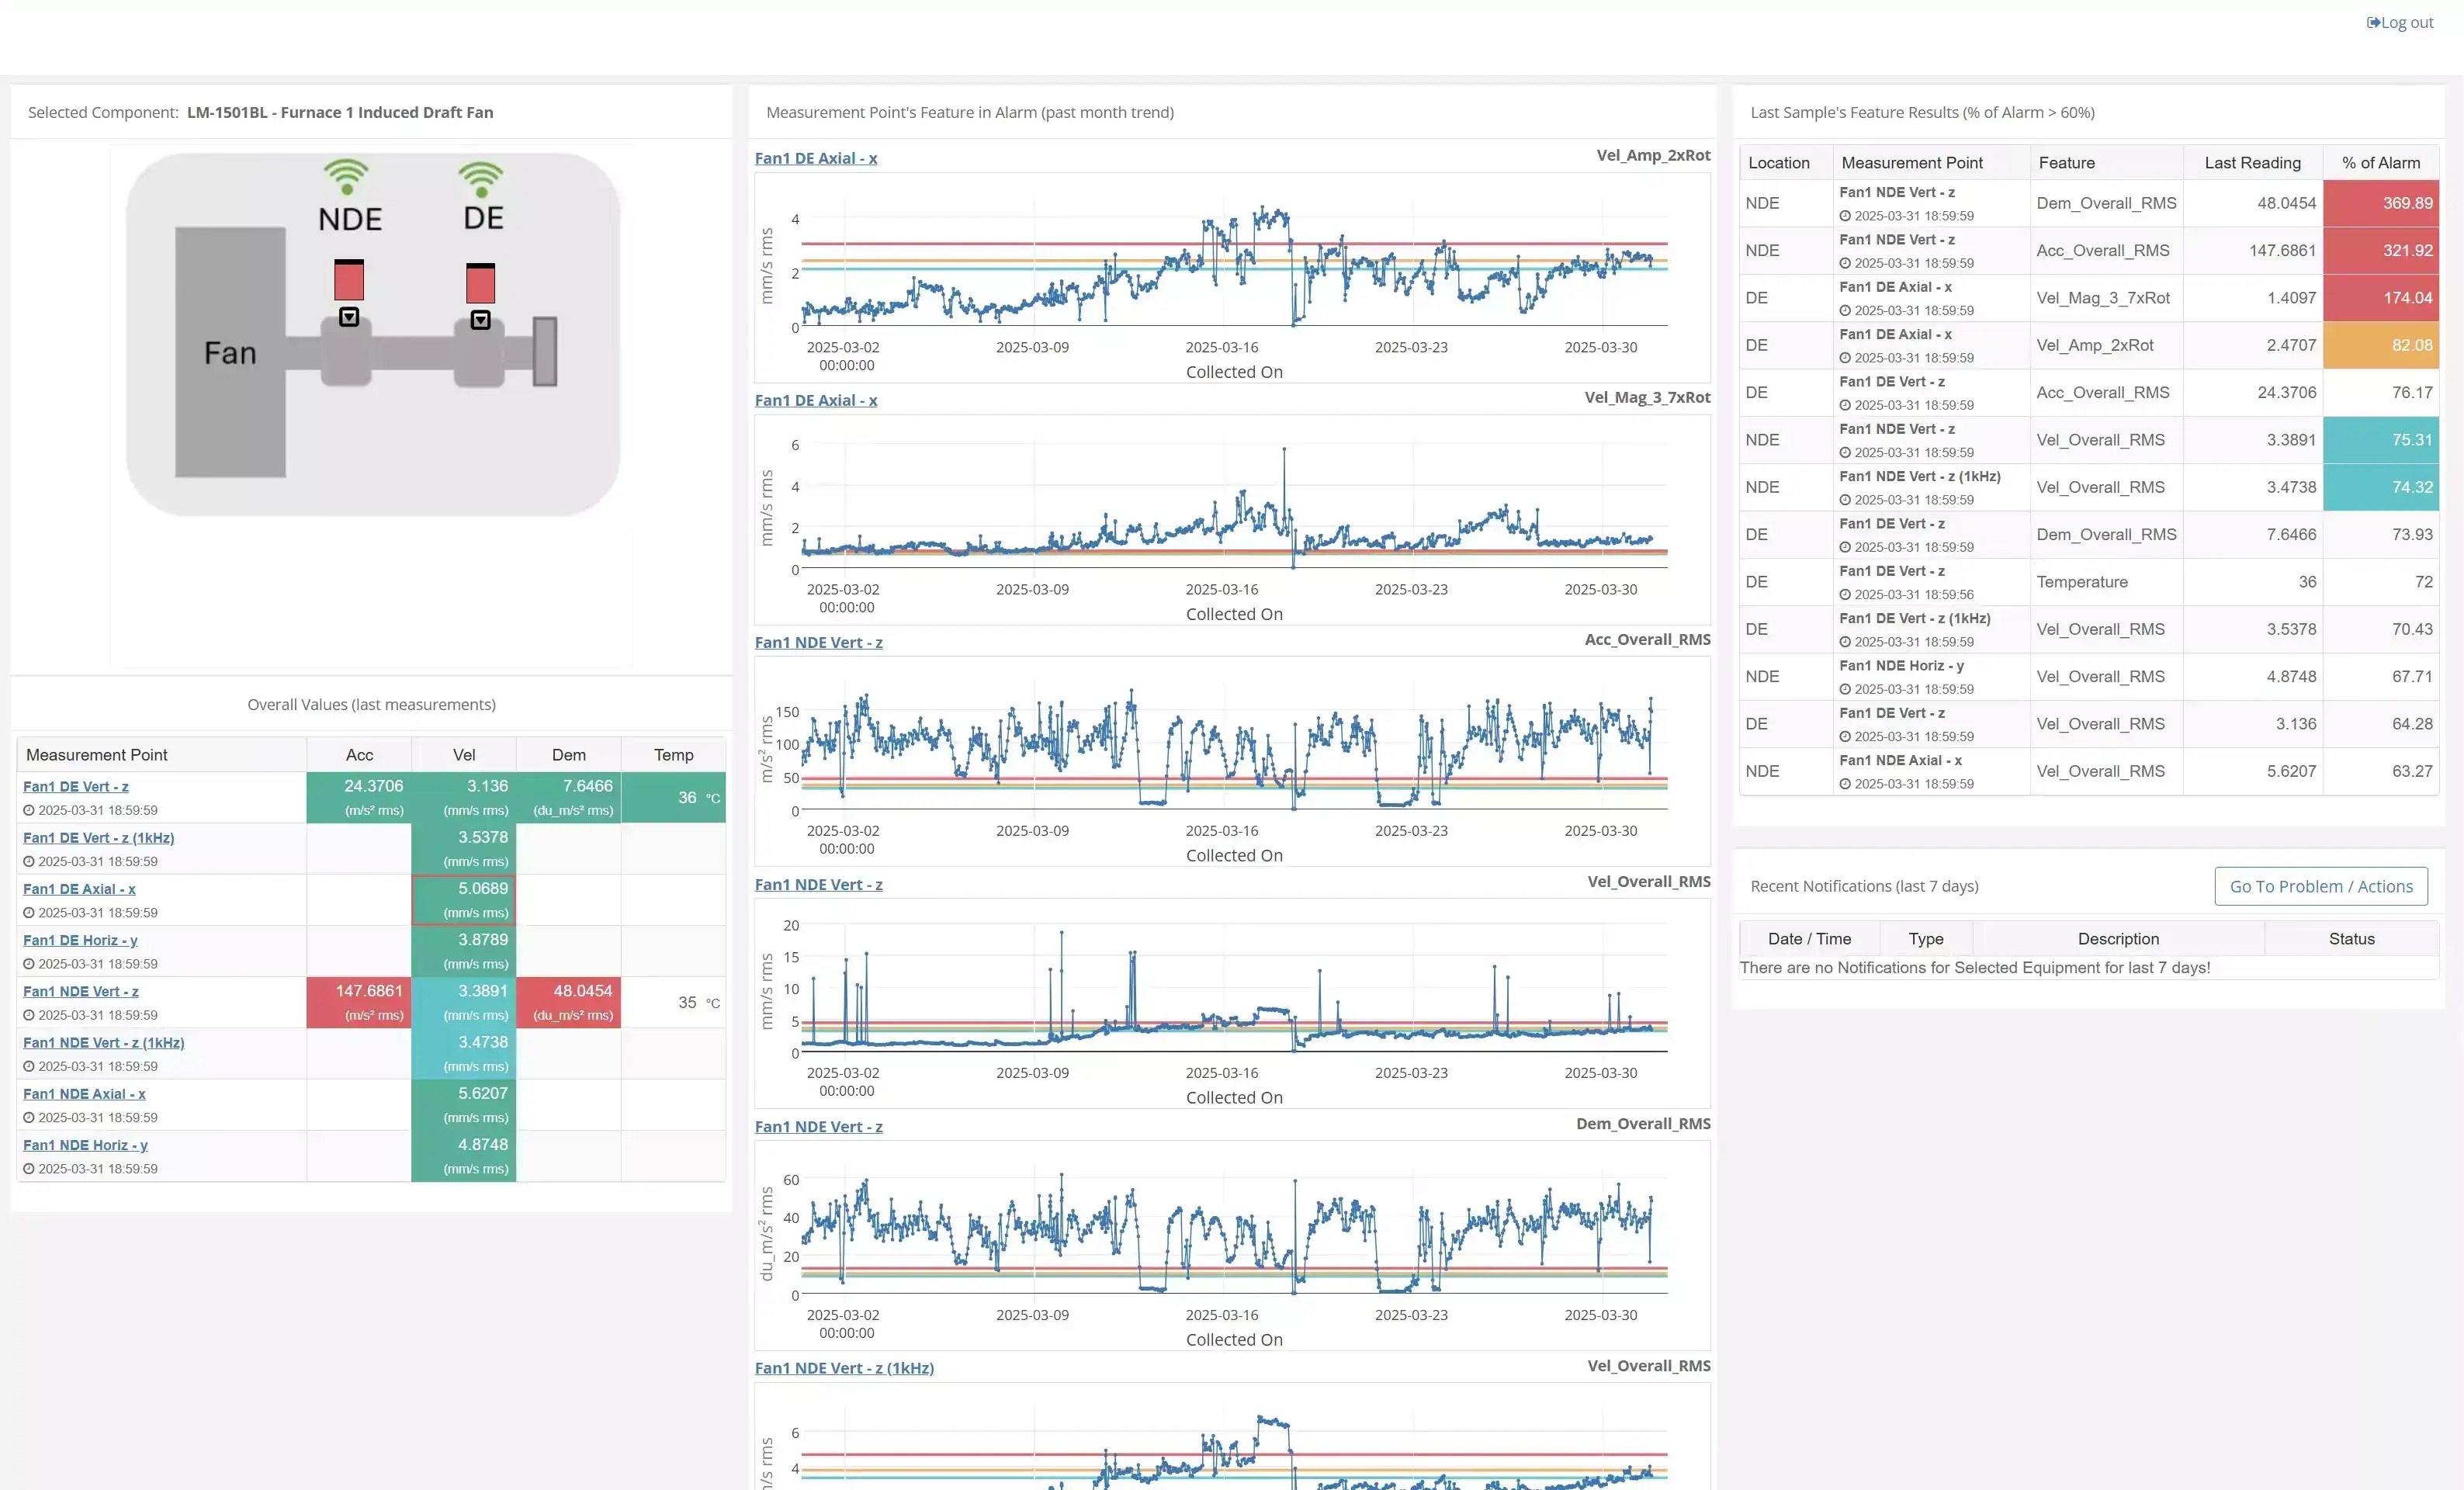Select the Fan component diagram block
2464x1490 pixels.
click(x=230, y=352)
